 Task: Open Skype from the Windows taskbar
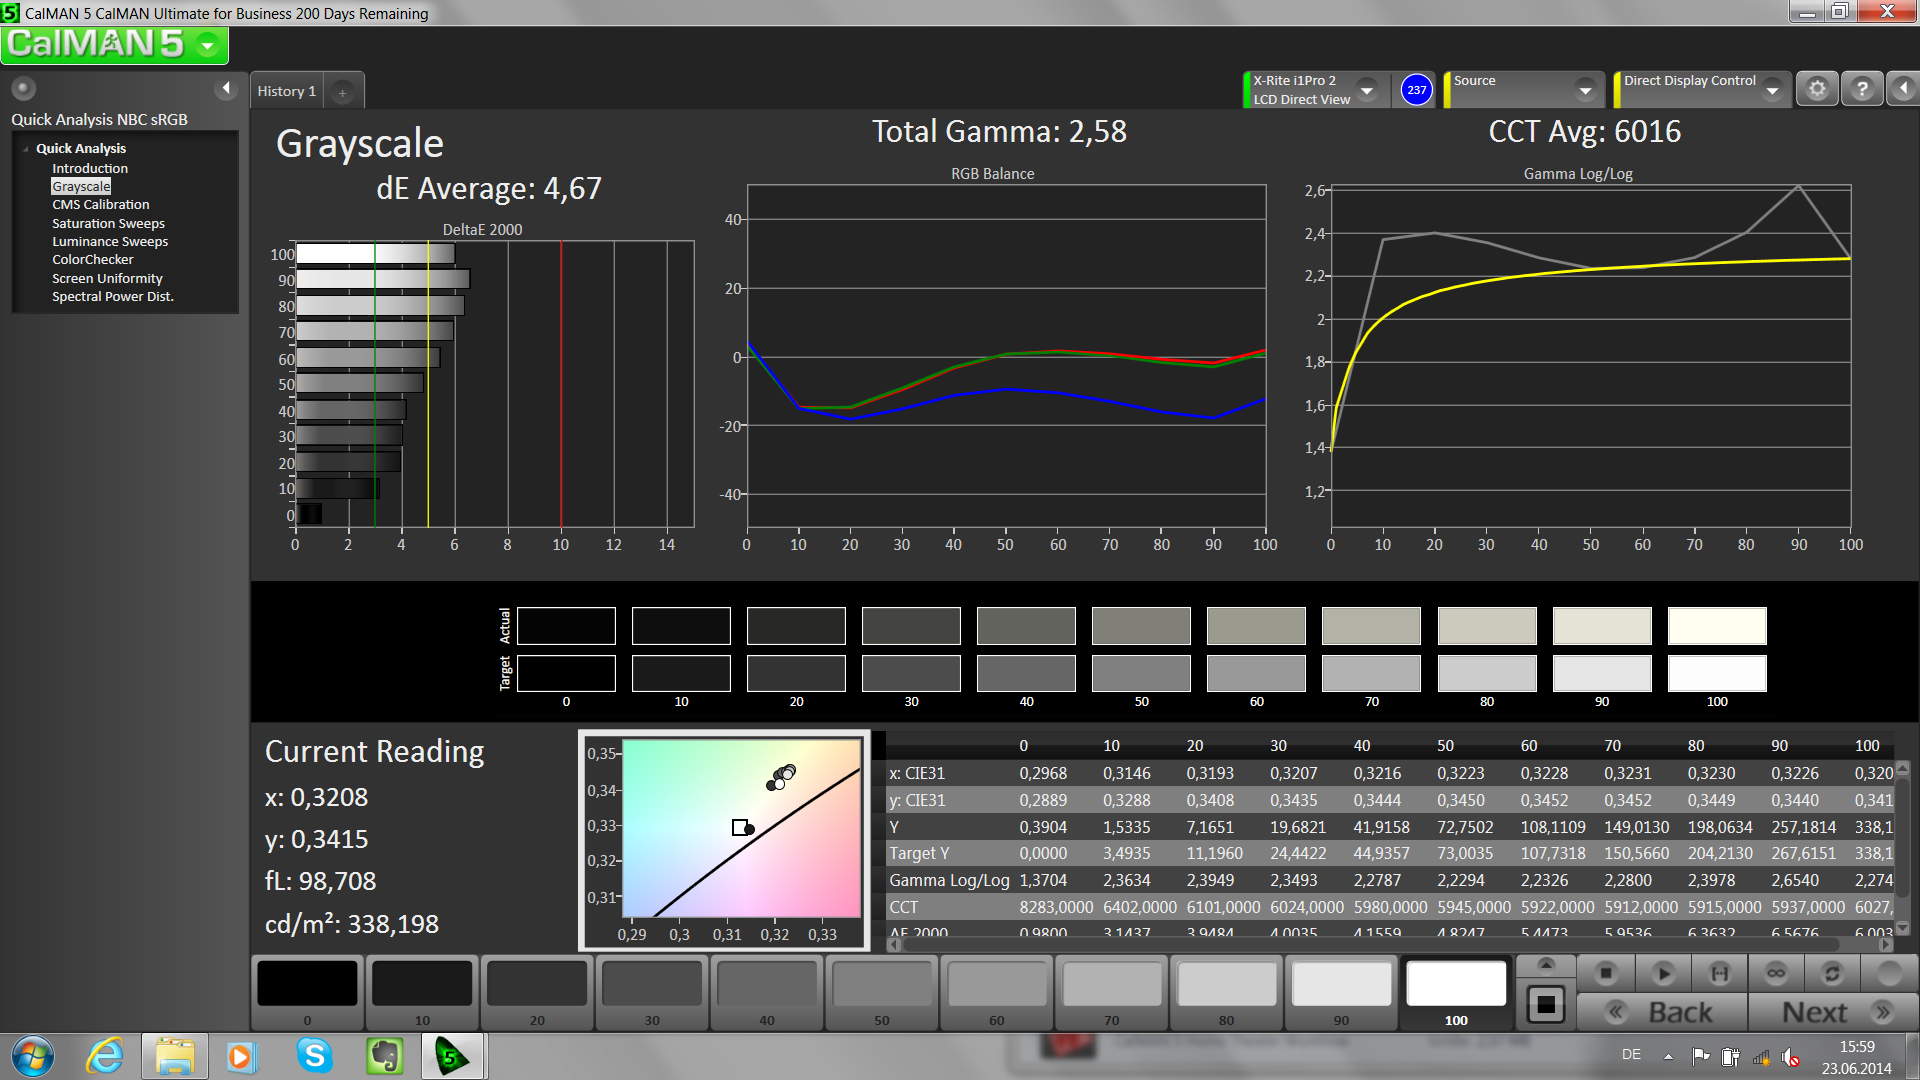314,1056
